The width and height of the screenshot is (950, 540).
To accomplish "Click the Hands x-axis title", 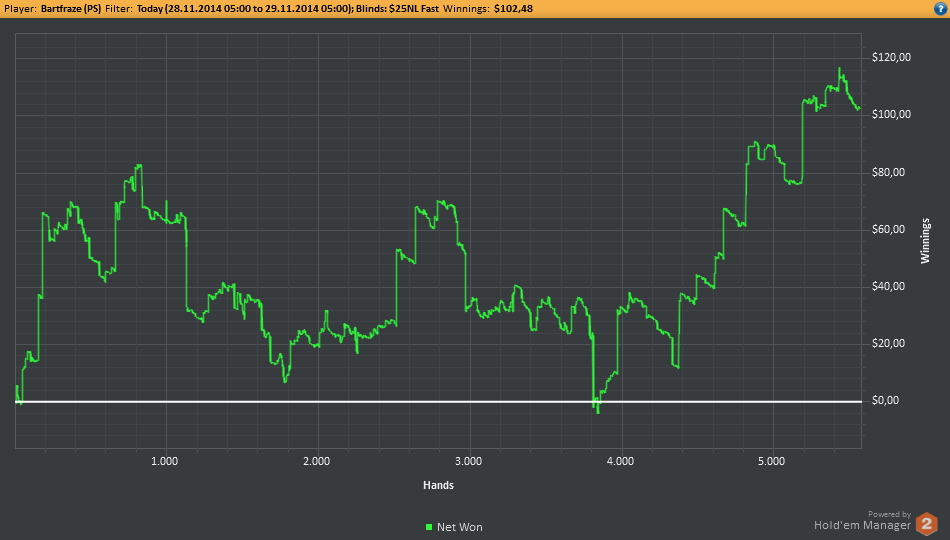I will pyautogui.click(x=438, y=485).
